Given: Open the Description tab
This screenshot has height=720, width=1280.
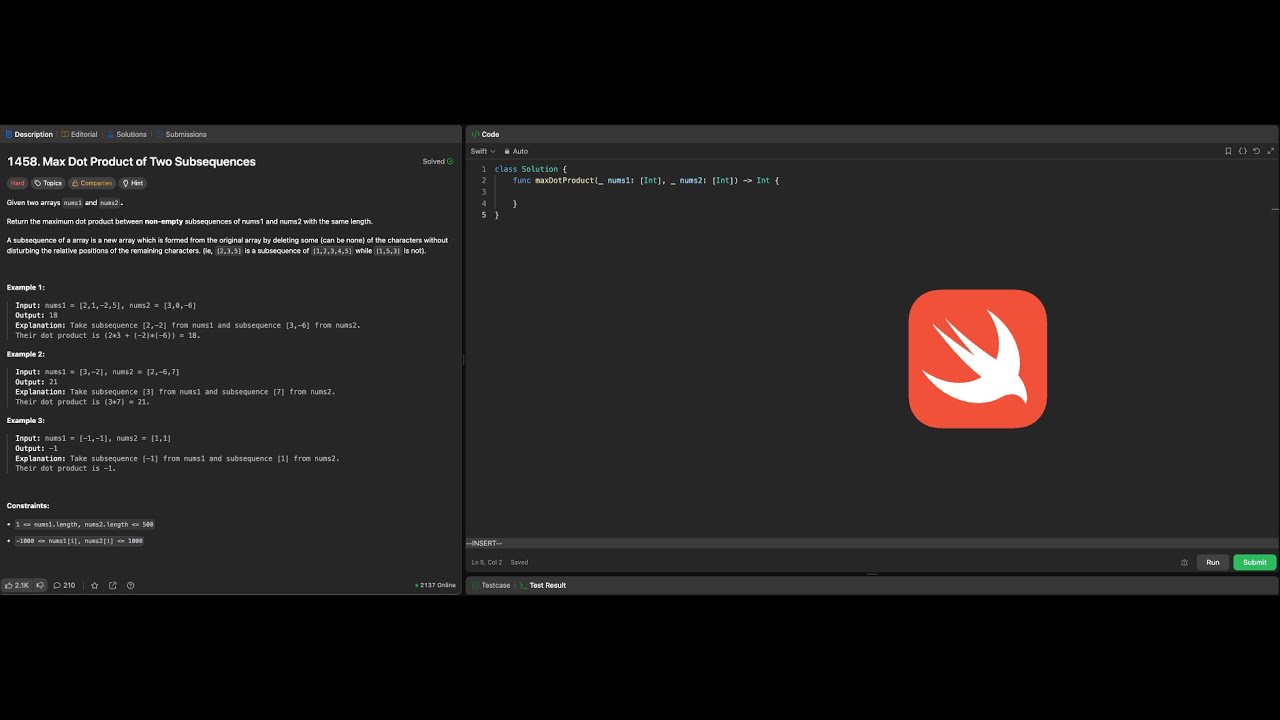Looking at the screenshot, I should point(29,134).
